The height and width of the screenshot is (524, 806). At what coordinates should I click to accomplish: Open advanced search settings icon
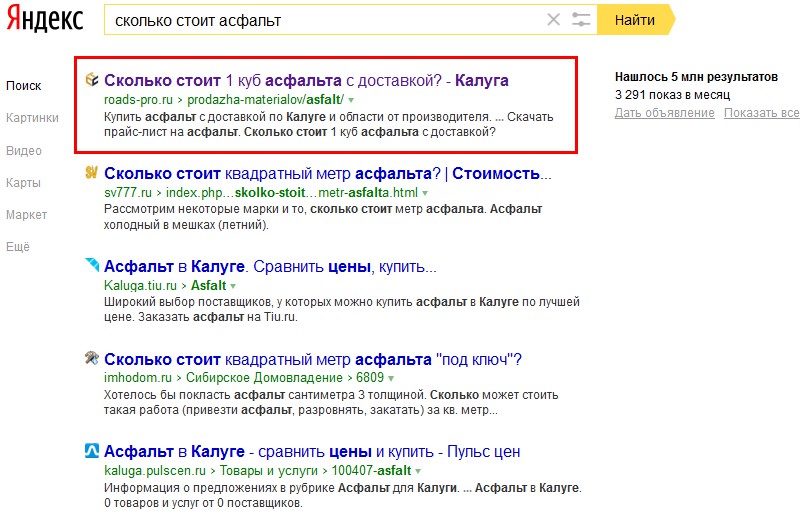tap(581, 20)
